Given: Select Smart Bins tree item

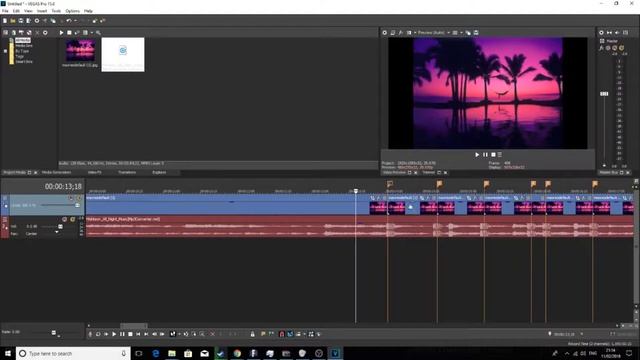Looking at the screenshot, I should tap(24, 62).
